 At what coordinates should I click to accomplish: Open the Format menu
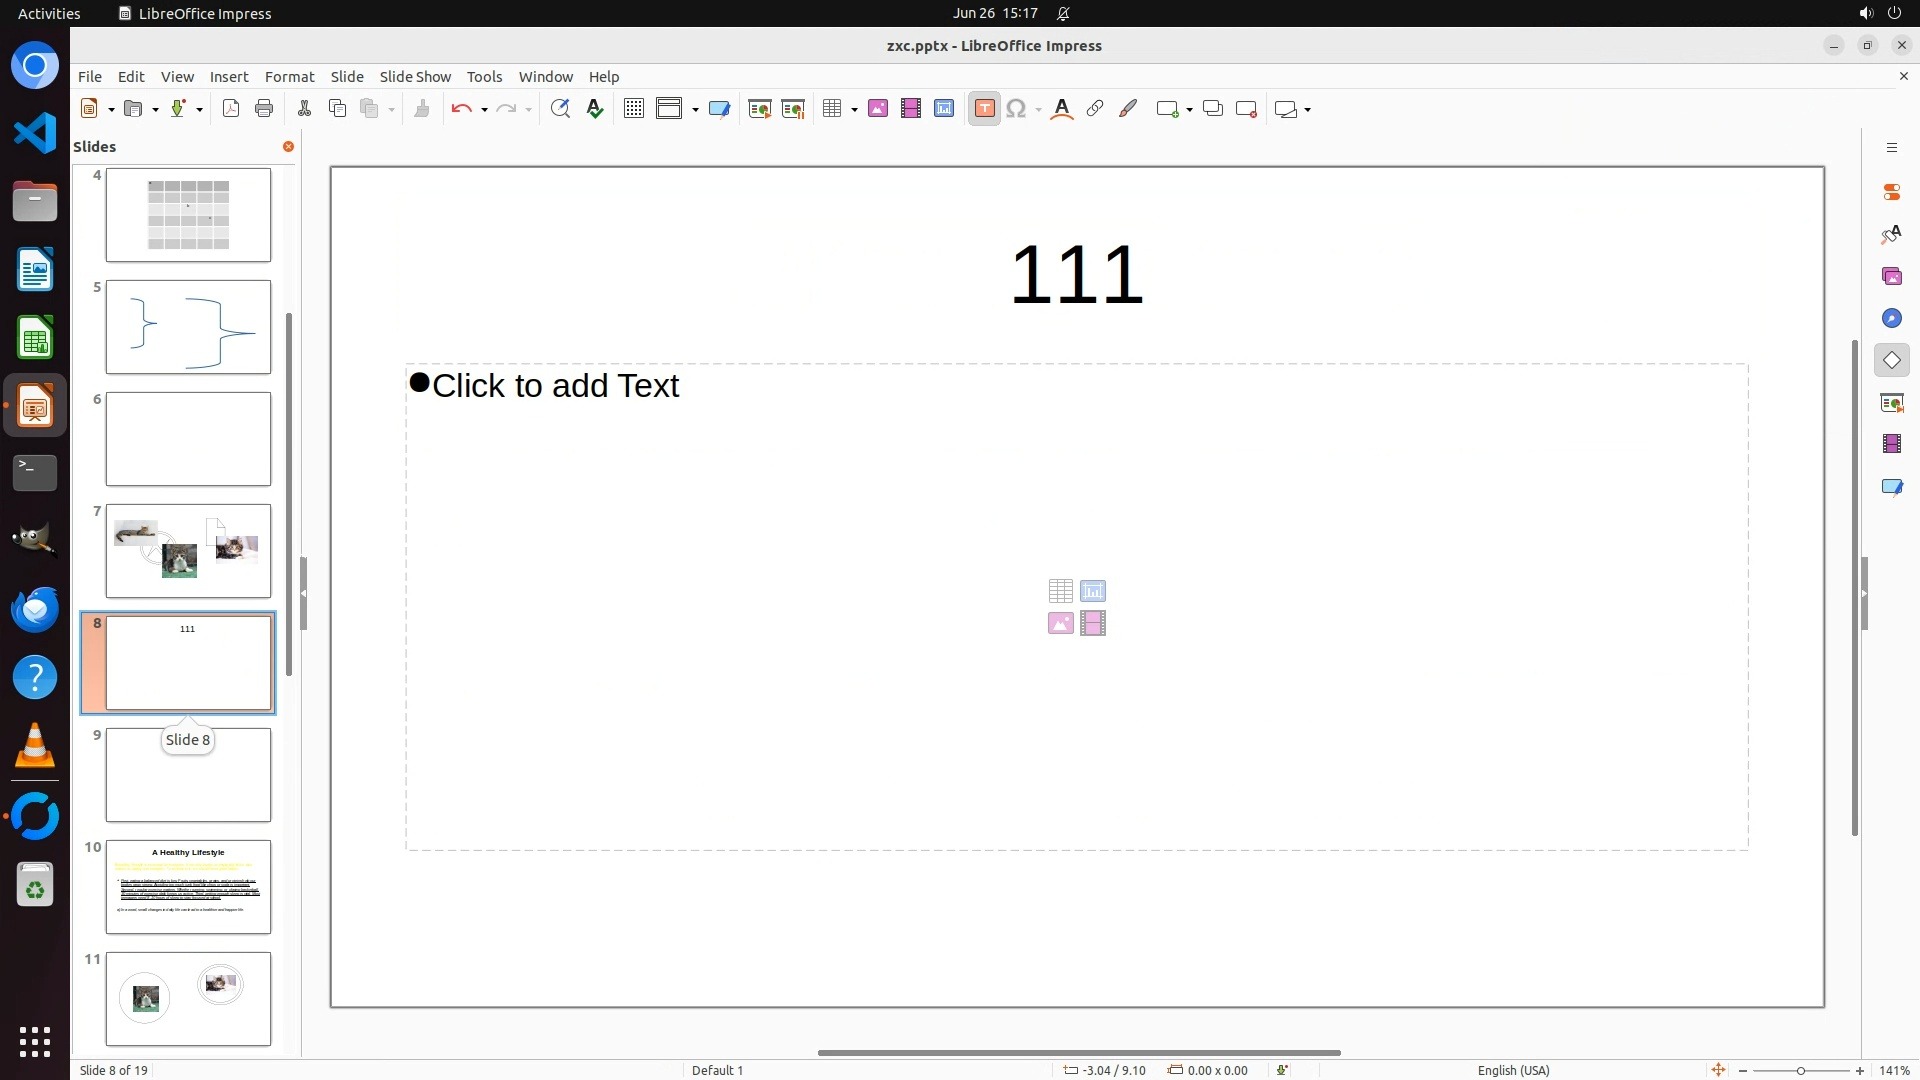point(289,76)
